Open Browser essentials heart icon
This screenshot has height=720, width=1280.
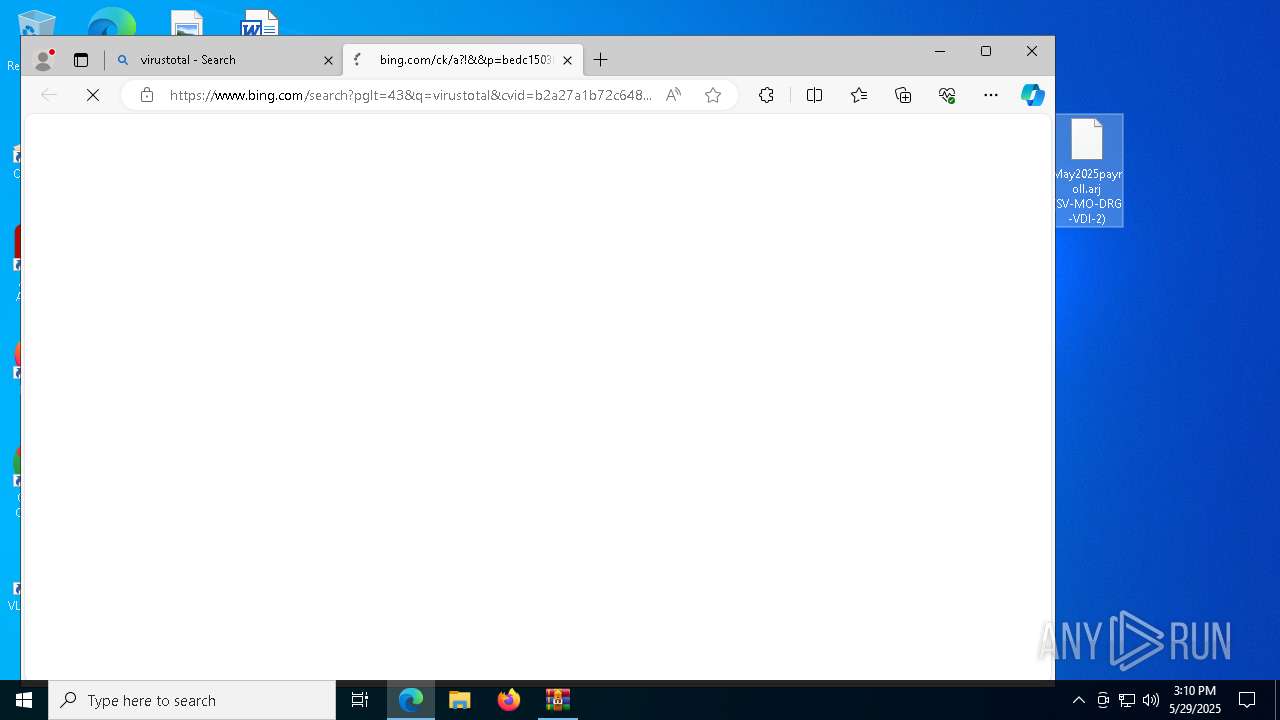tap(947, 95)
